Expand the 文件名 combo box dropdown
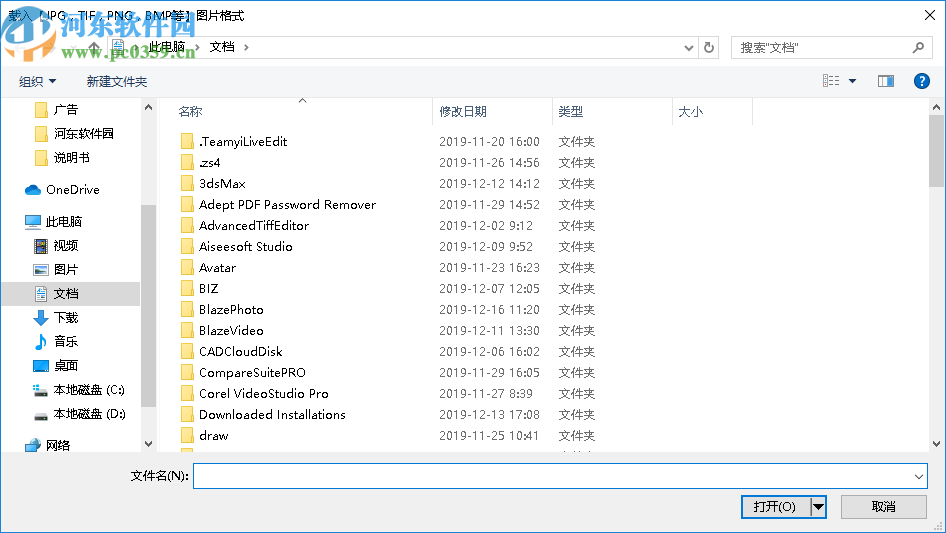946x533 pixels. (x=918, y=476)
